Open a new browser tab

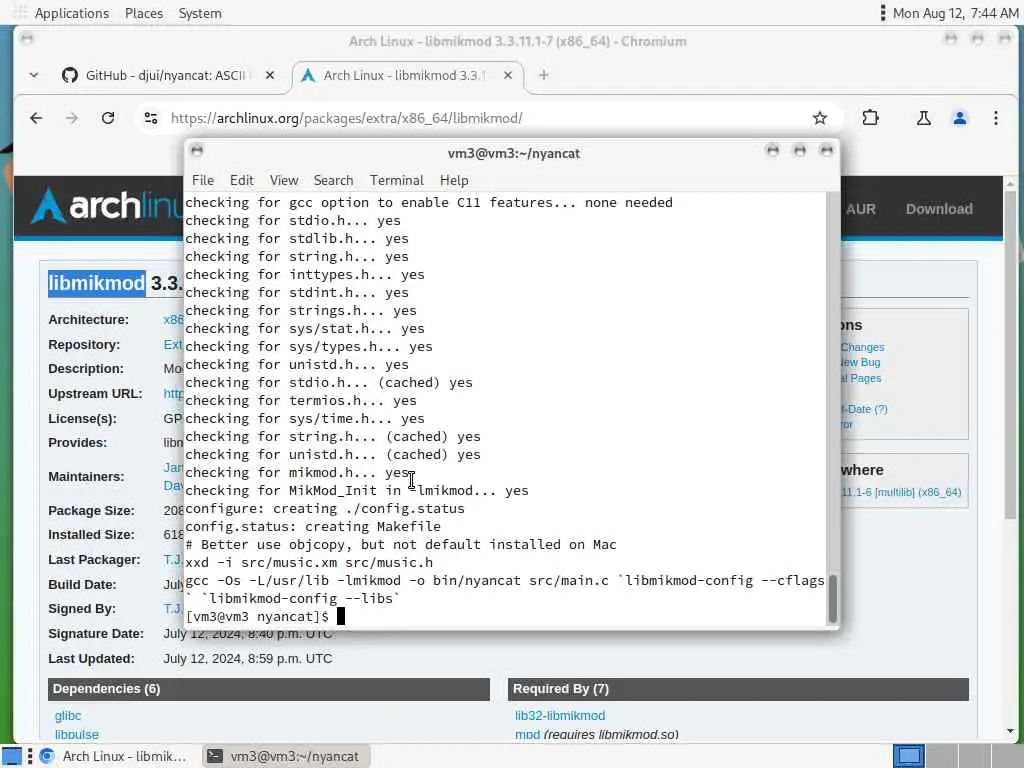coord(543,75)
